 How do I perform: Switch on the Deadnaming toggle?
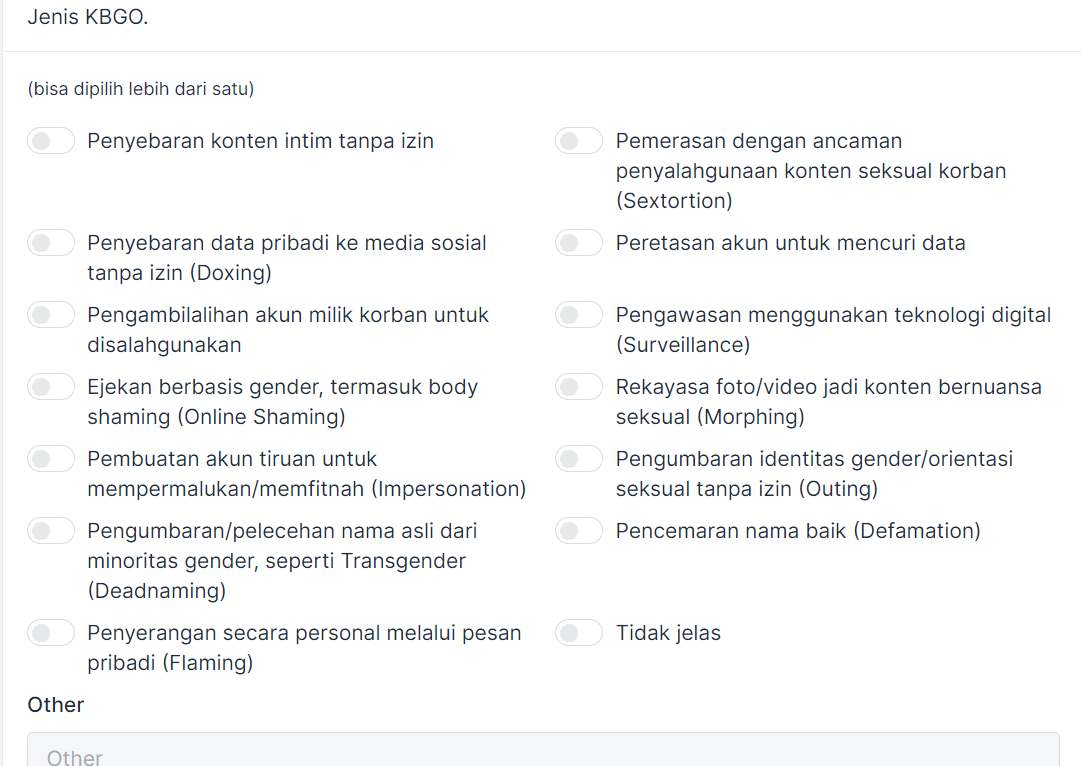pos(51,531)
